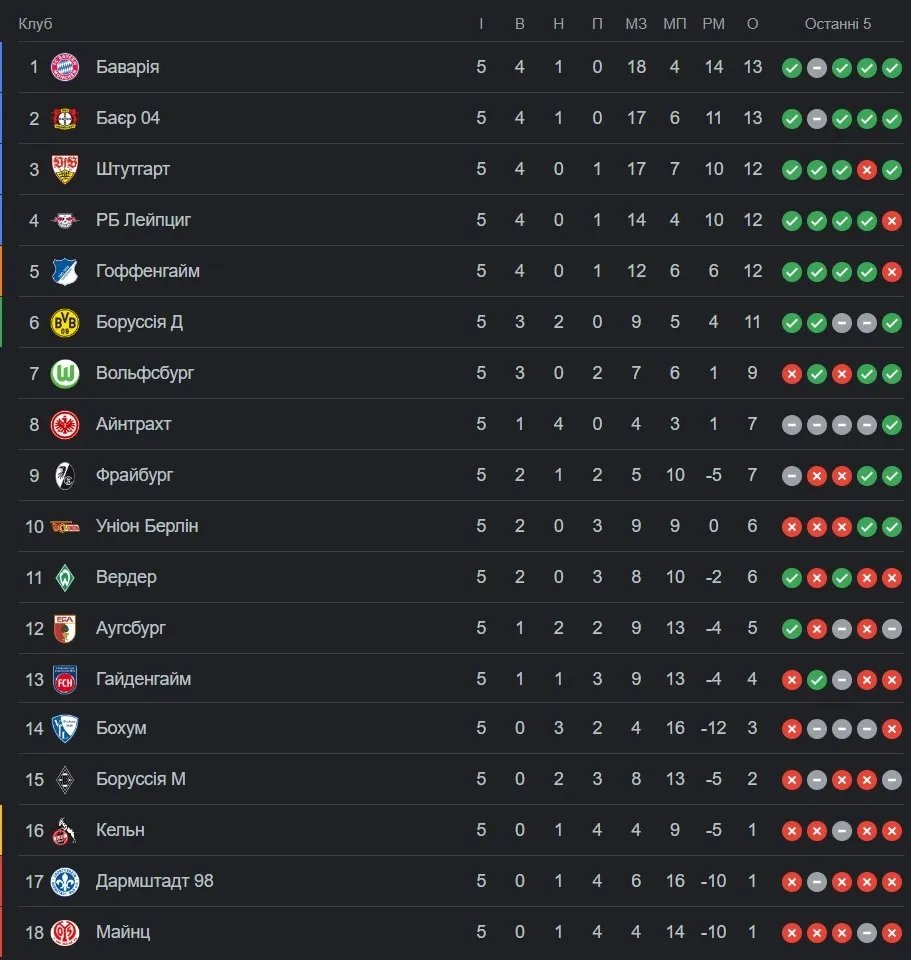The height and width of the screenshot is (960, 911).
Task: Open the Фрайбург team page link
Action: (135, 475)
